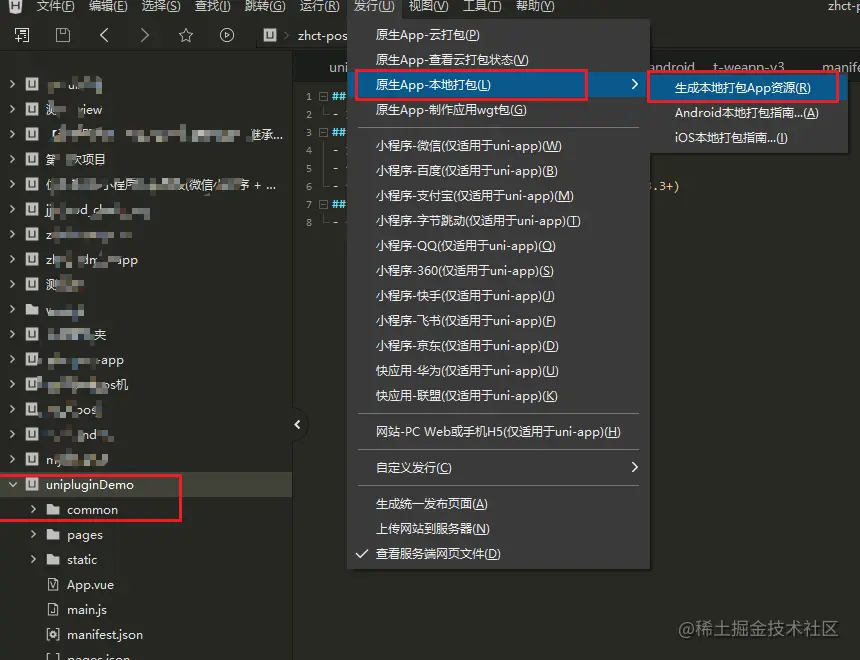Click the App.vue file icon
860x660 pixels.
pyautogui.click(x=53, y=584)
